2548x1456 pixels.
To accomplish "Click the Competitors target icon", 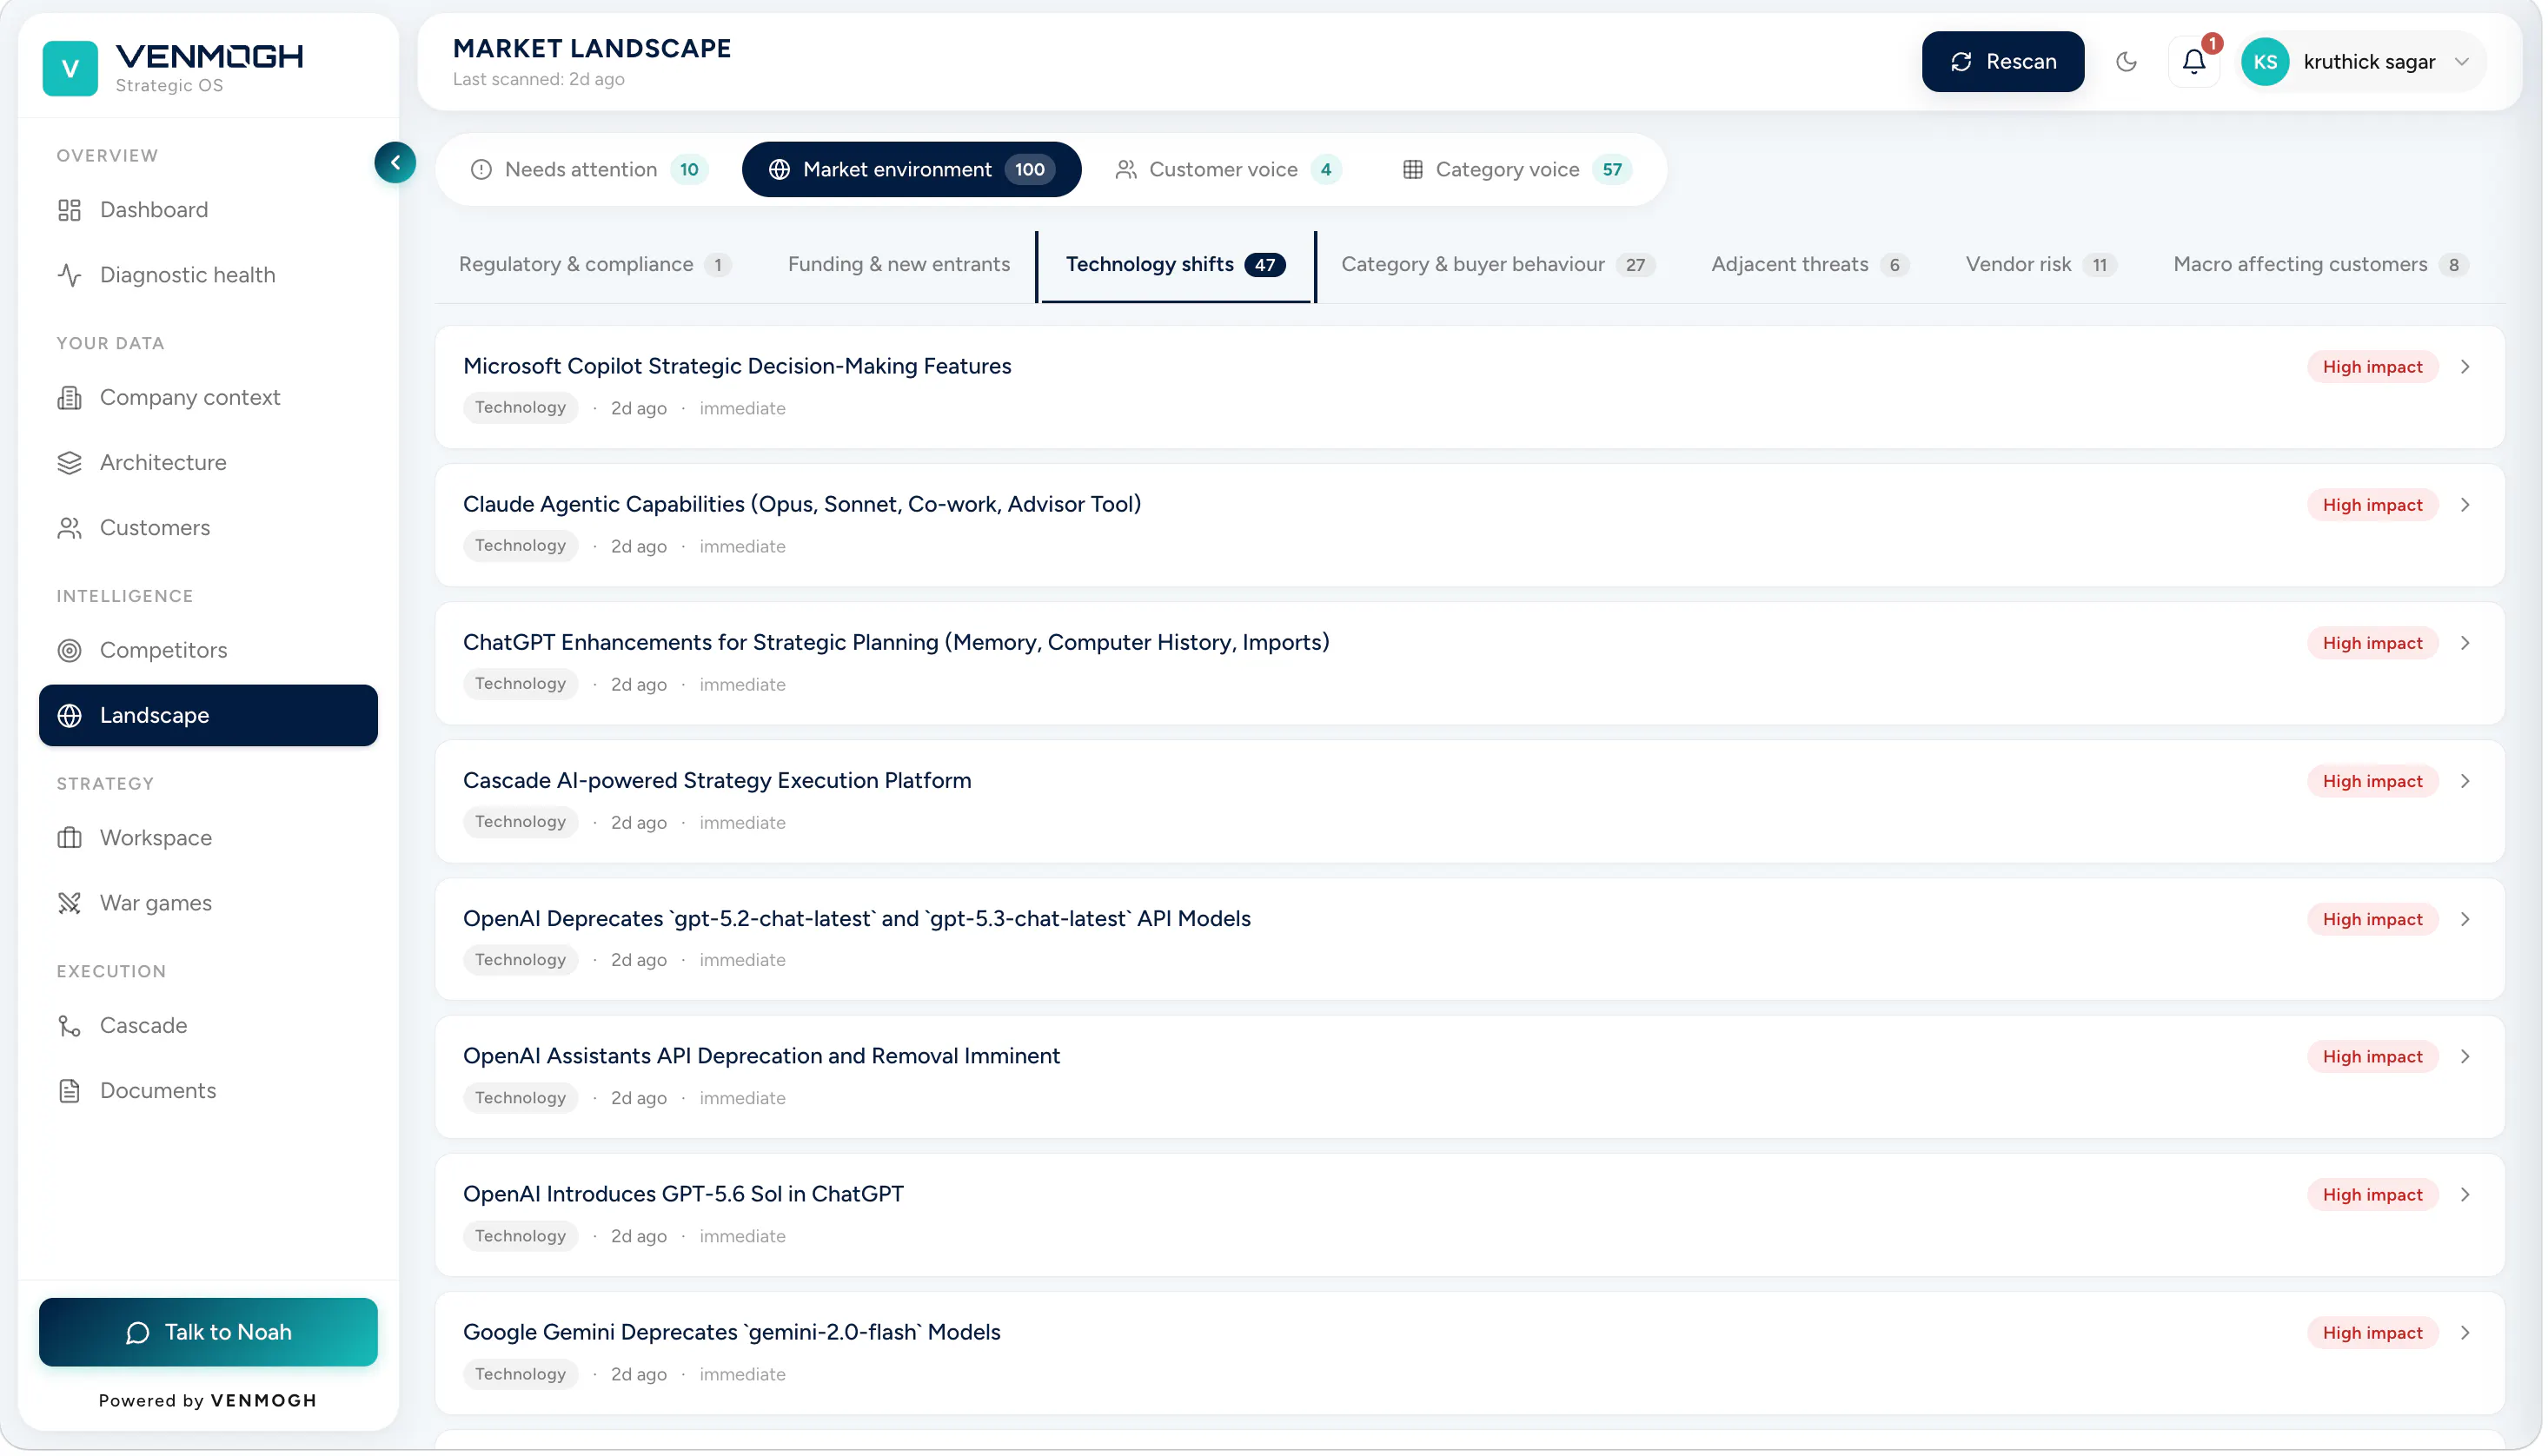I will [69, 651].
